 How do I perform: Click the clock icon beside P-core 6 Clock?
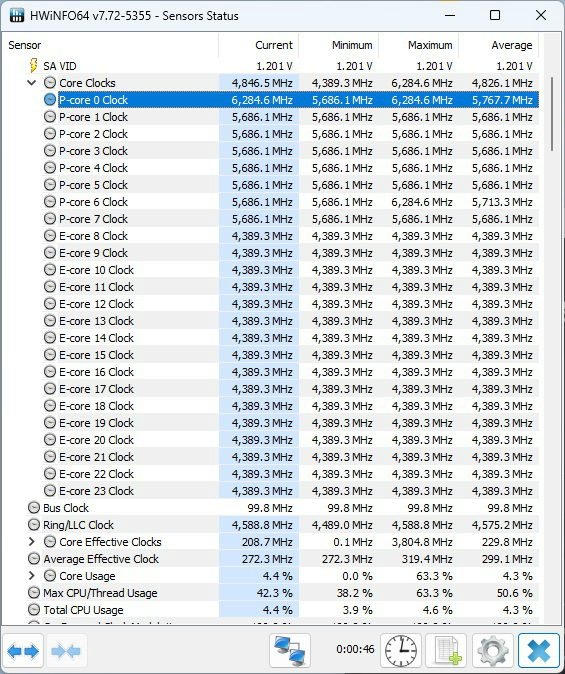(50, 202)
